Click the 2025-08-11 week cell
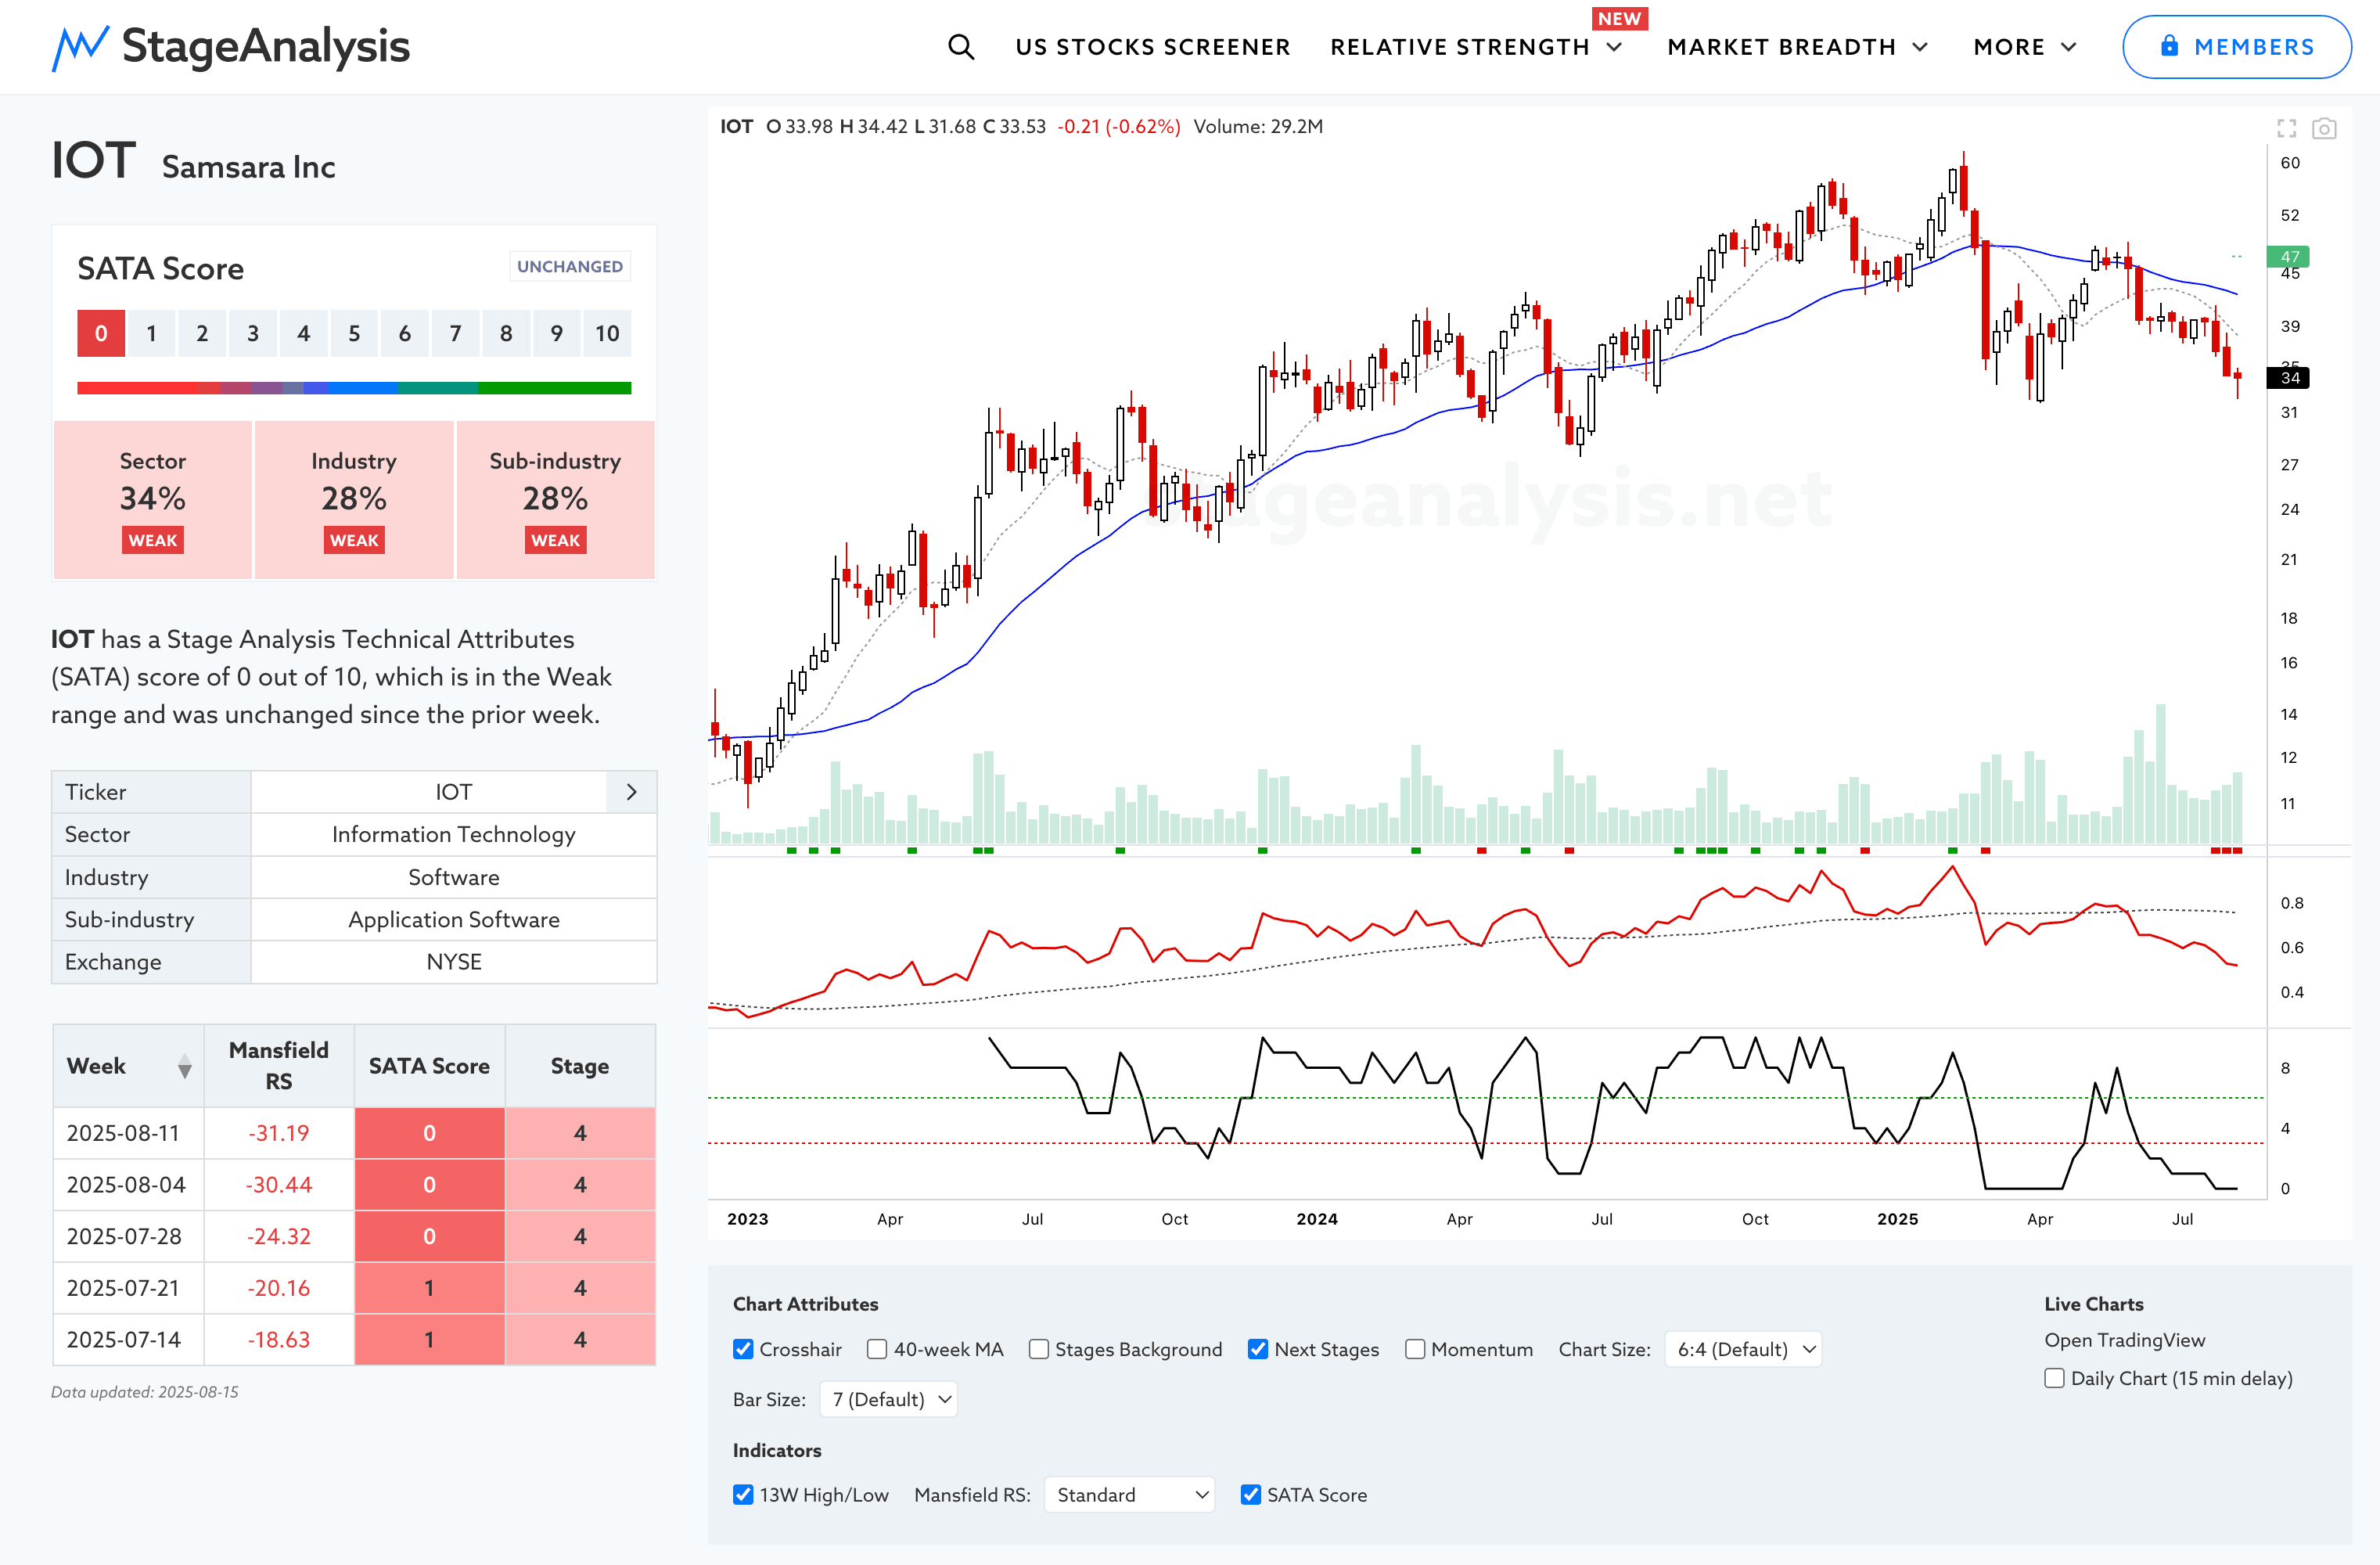Image resolution: width=2380 pixels, height=1565 pixels. (x=128, y=1133)
